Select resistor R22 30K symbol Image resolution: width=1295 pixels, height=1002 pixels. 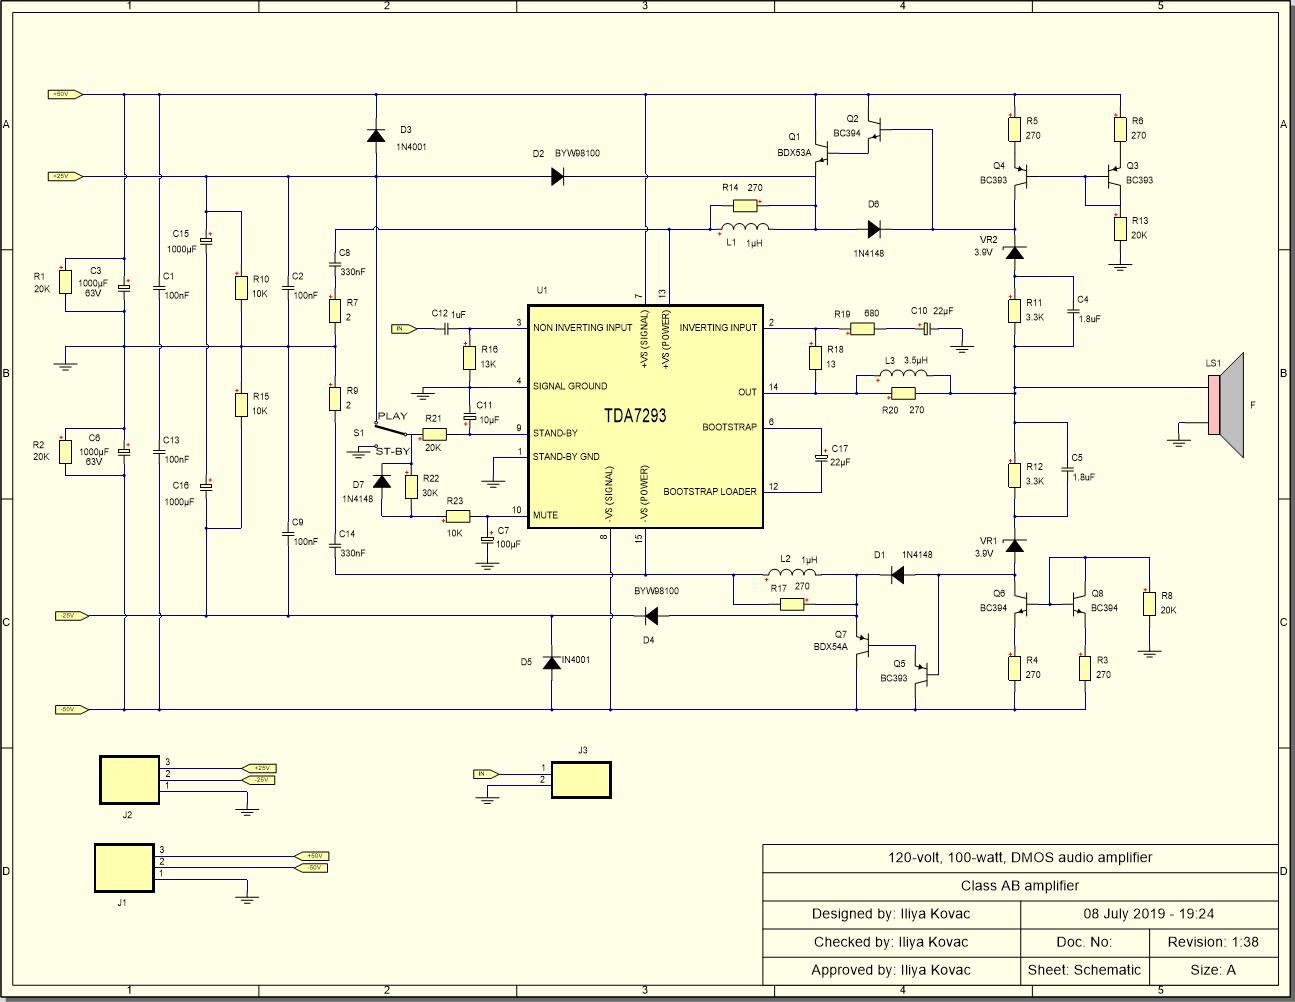pyautogui.click(x=411, y=486)
